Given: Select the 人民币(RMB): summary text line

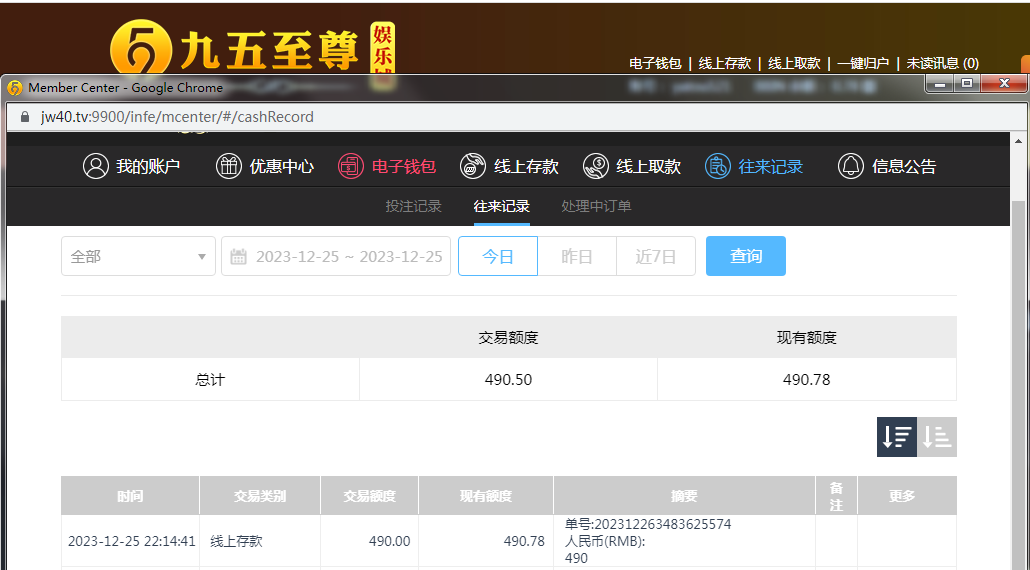Looking at the screenshot, I should coord(605,542).
